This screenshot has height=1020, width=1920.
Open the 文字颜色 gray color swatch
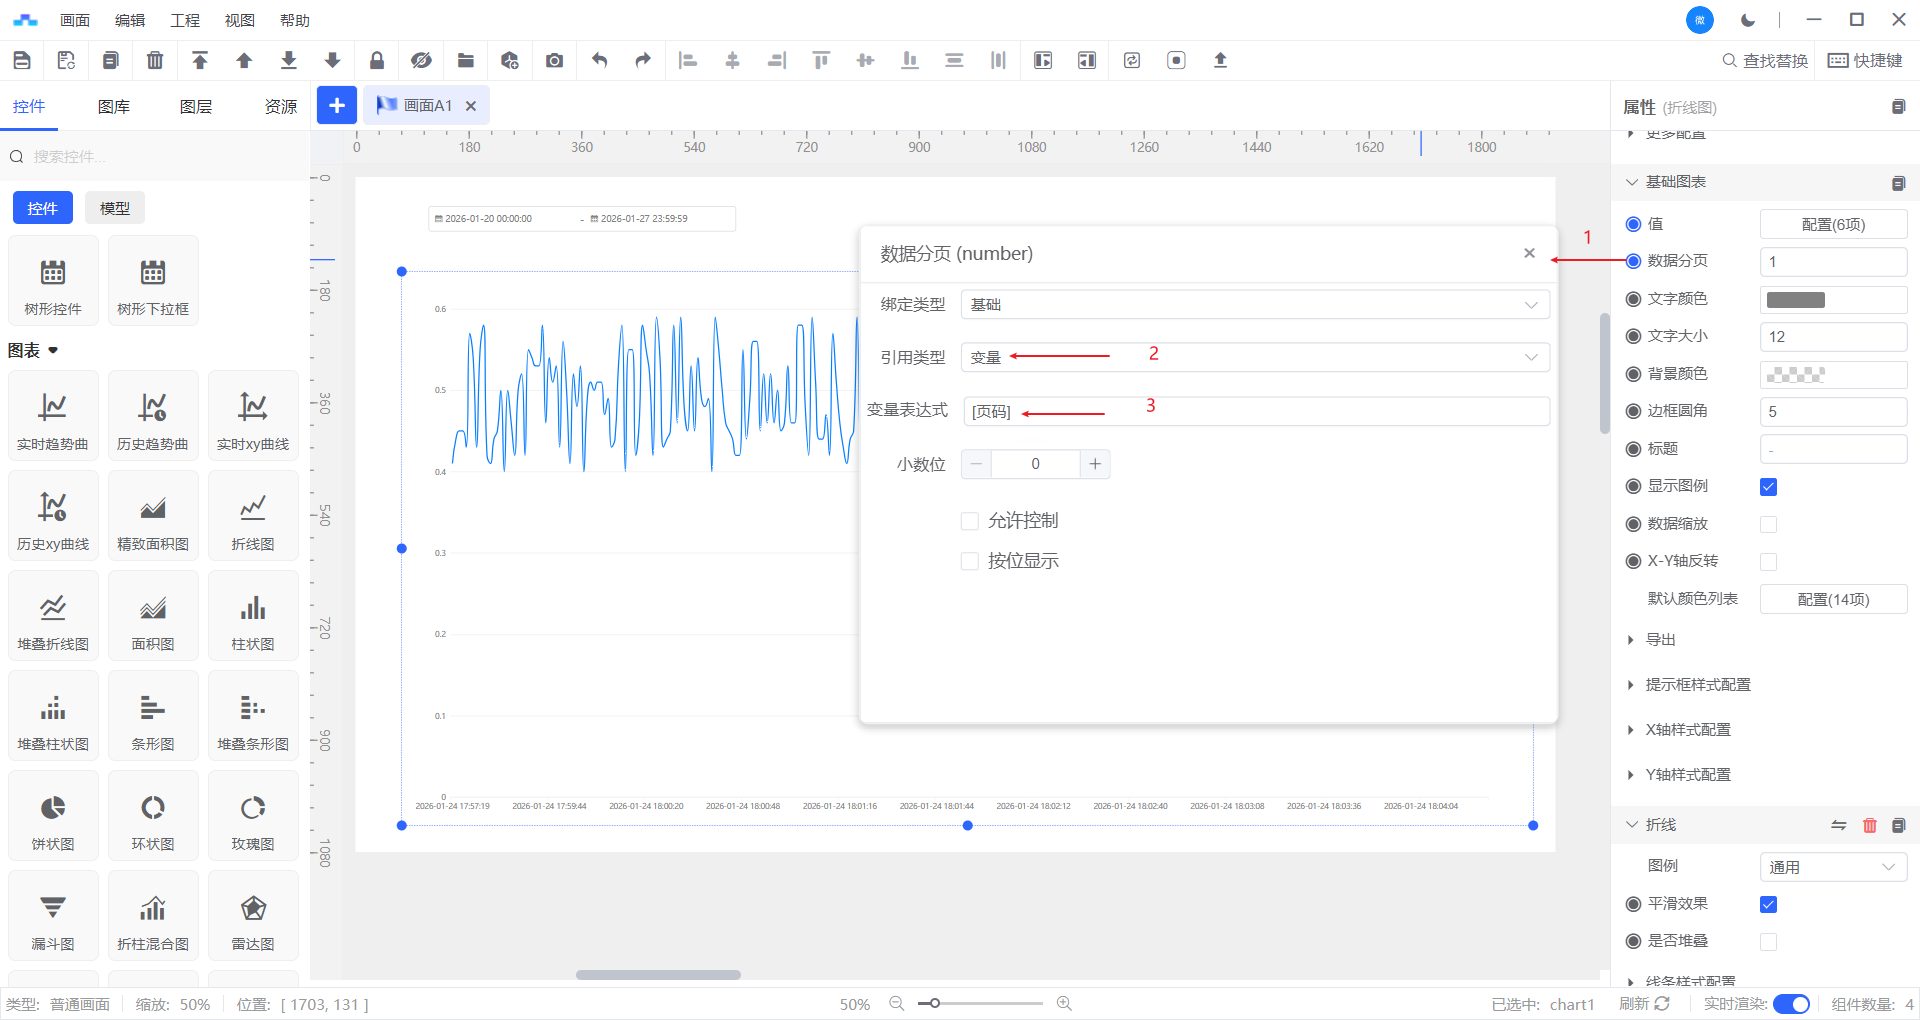point(1796,300)
